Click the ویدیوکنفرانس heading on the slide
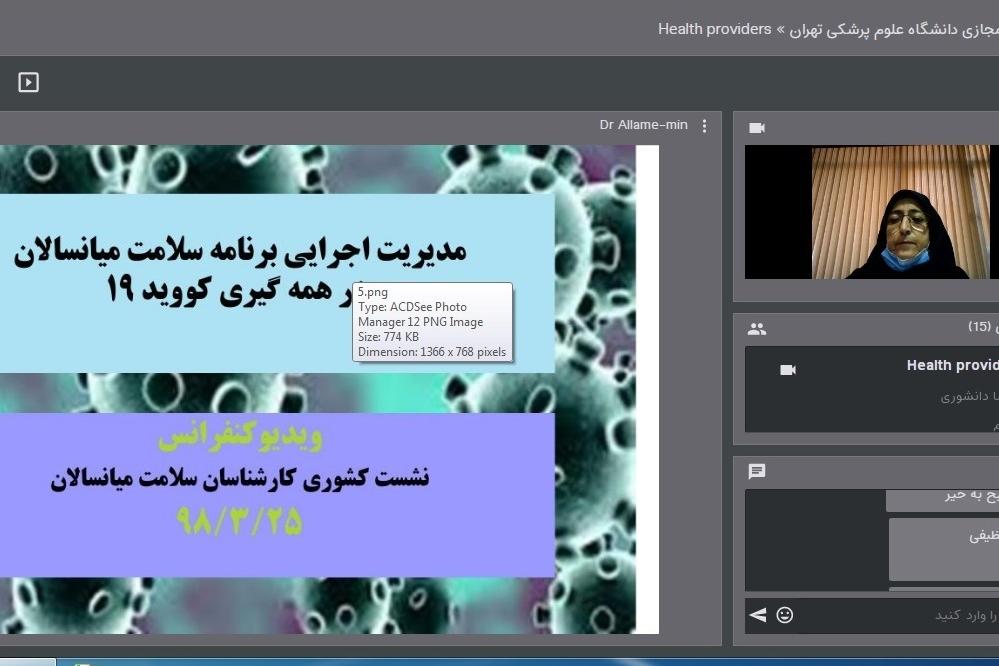The height and width of the screenshot is (666, 999). pyautogui.click(x=240, y=436)
